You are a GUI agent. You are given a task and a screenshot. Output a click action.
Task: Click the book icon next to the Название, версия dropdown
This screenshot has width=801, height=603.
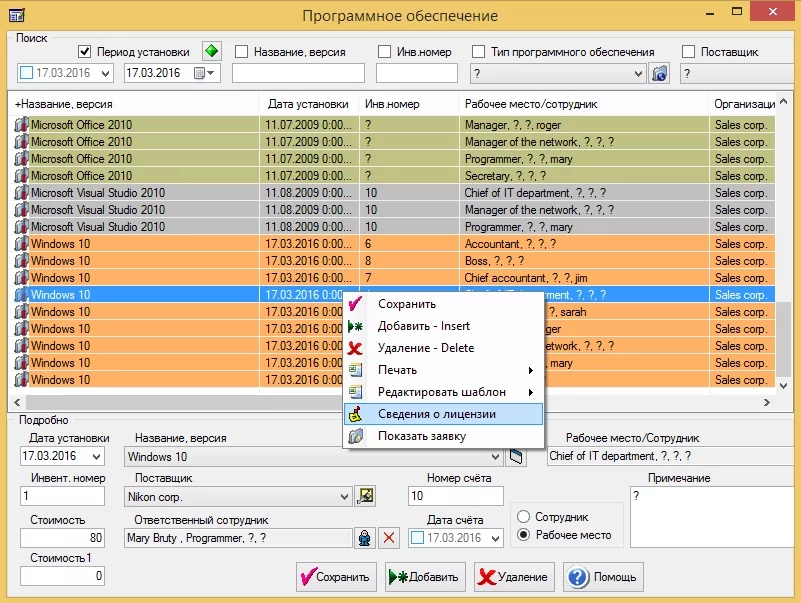(x=516, y=457)
